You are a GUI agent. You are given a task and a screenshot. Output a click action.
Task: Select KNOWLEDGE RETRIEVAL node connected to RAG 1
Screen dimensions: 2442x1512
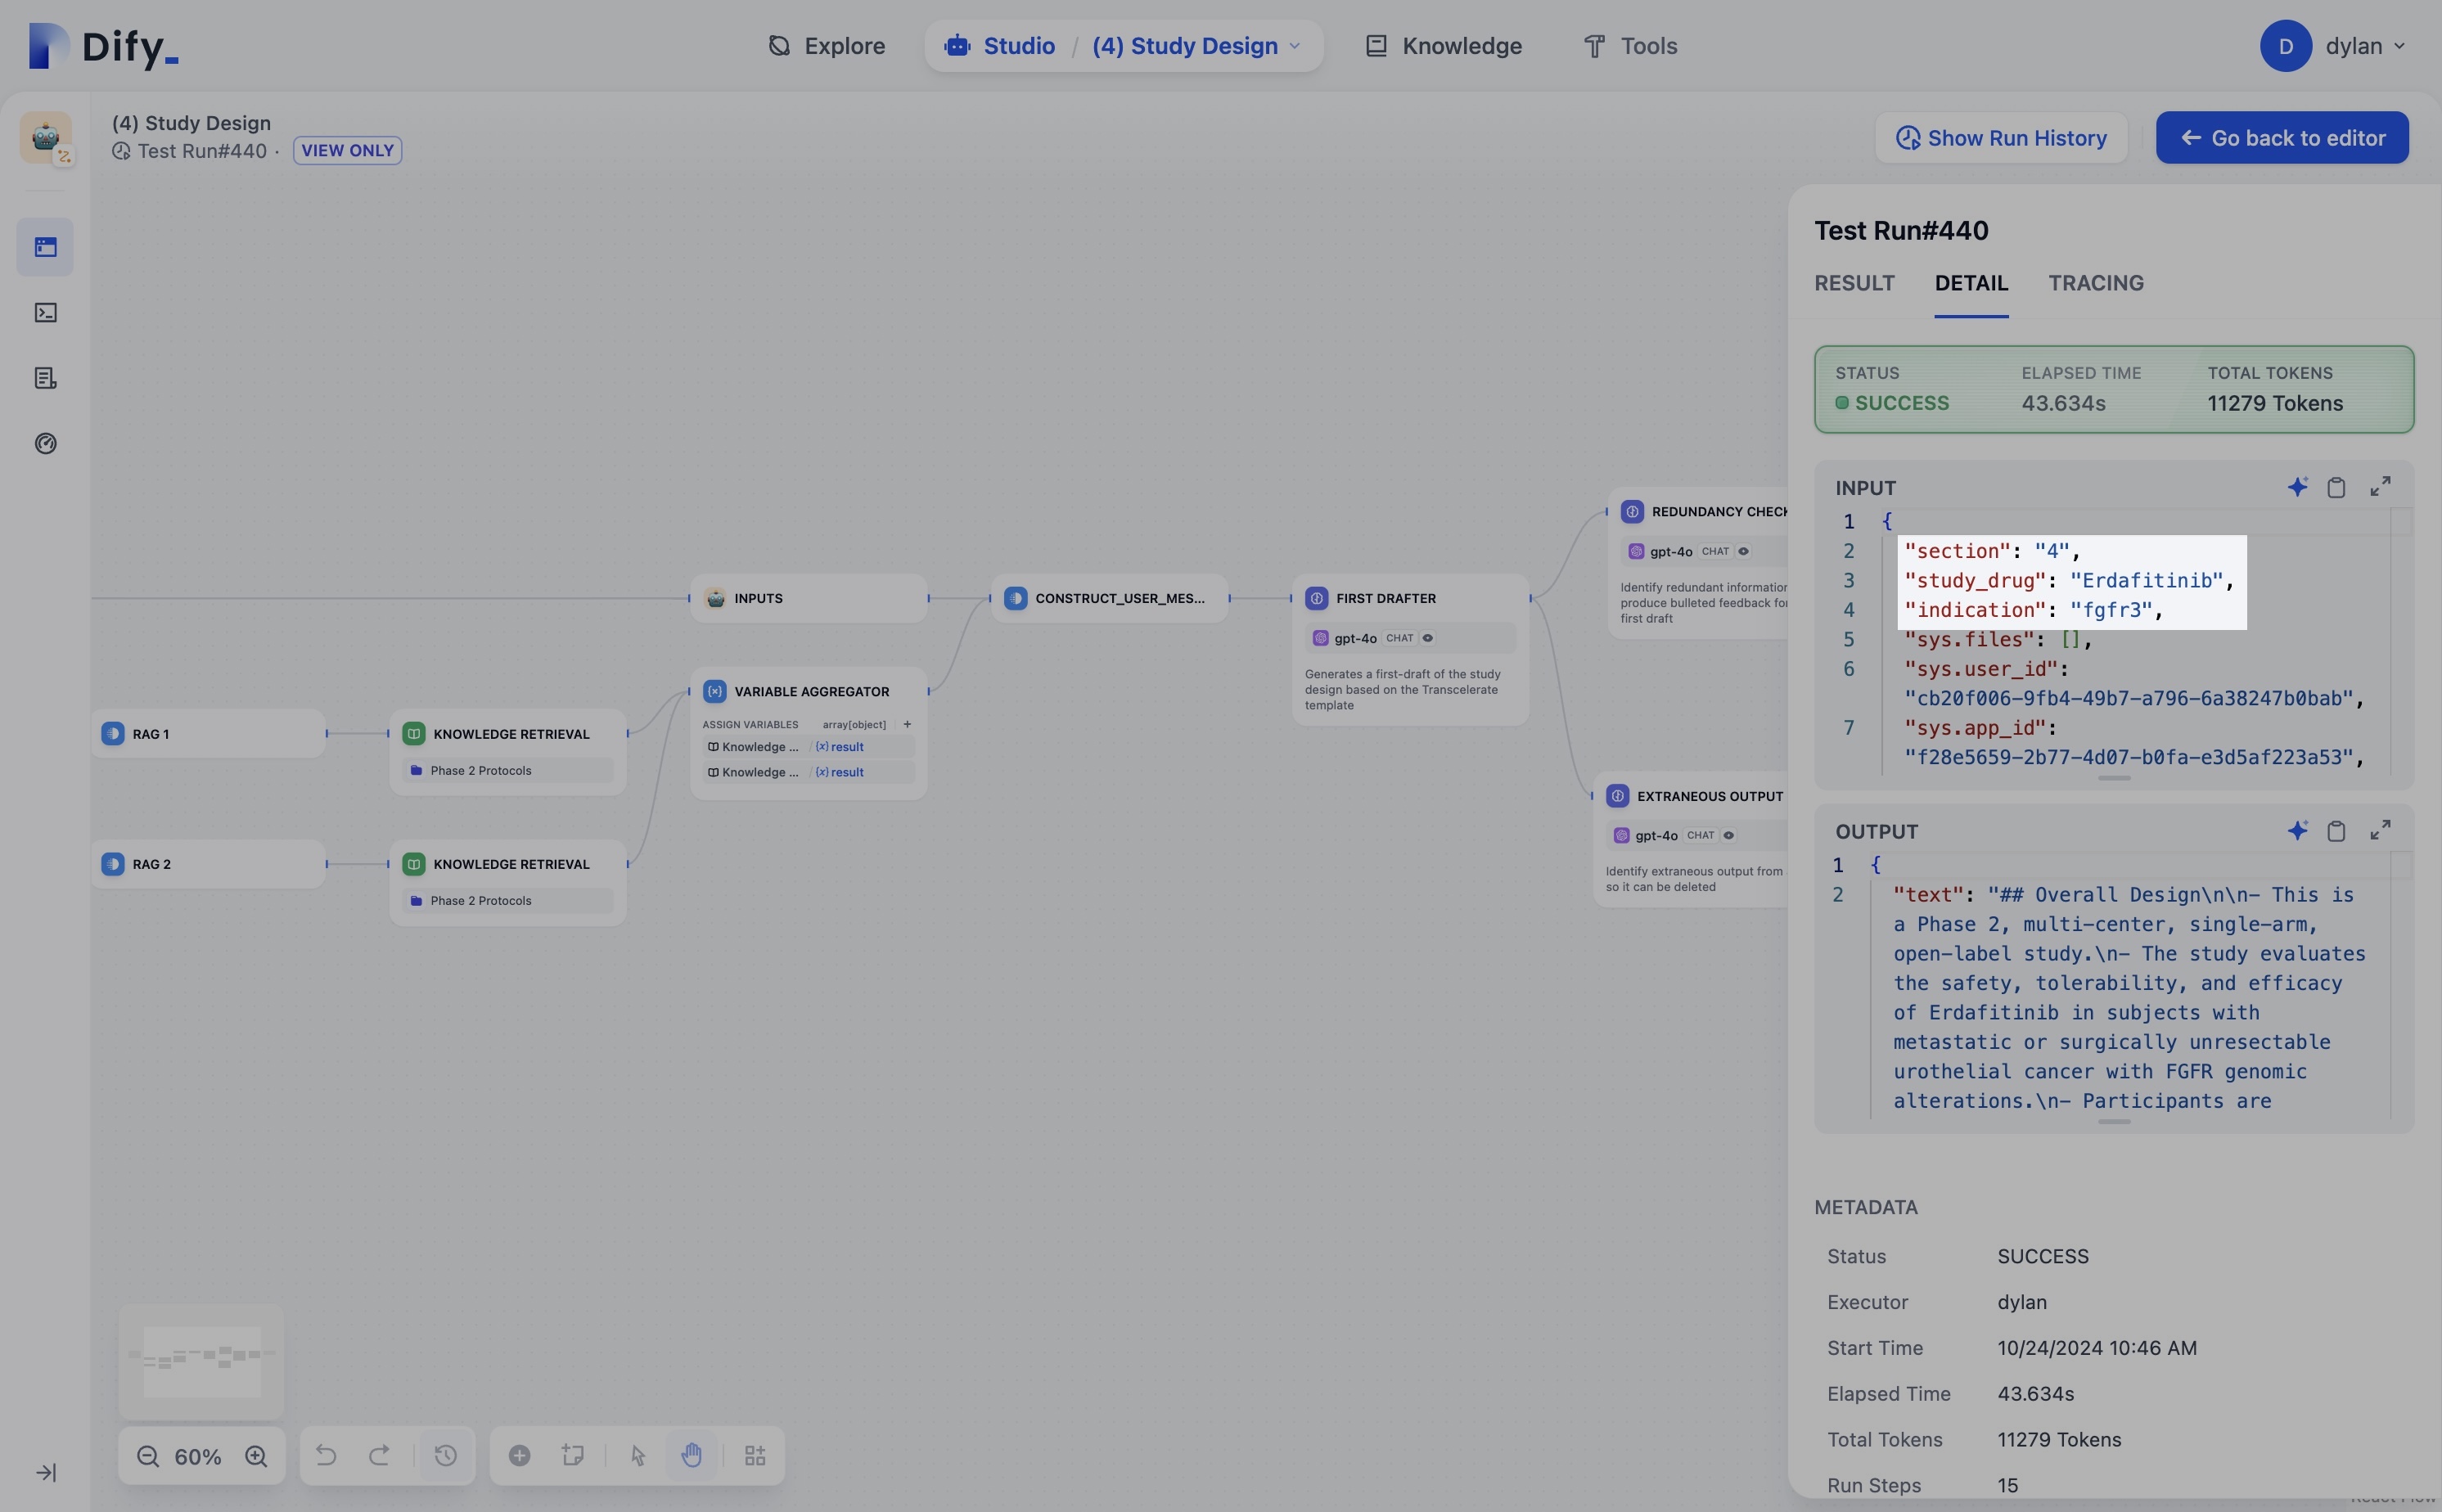pyautogui.click(x=508, y=752)
